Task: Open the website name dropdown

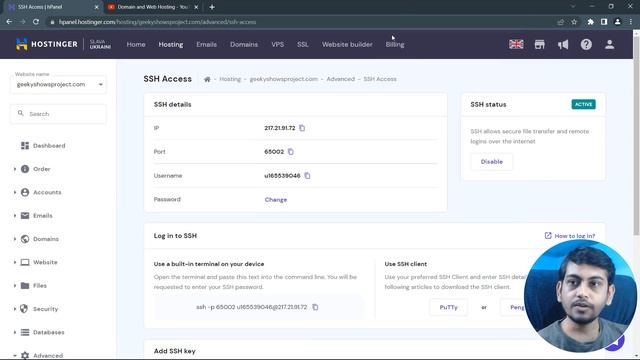Action: coord(58,84)
